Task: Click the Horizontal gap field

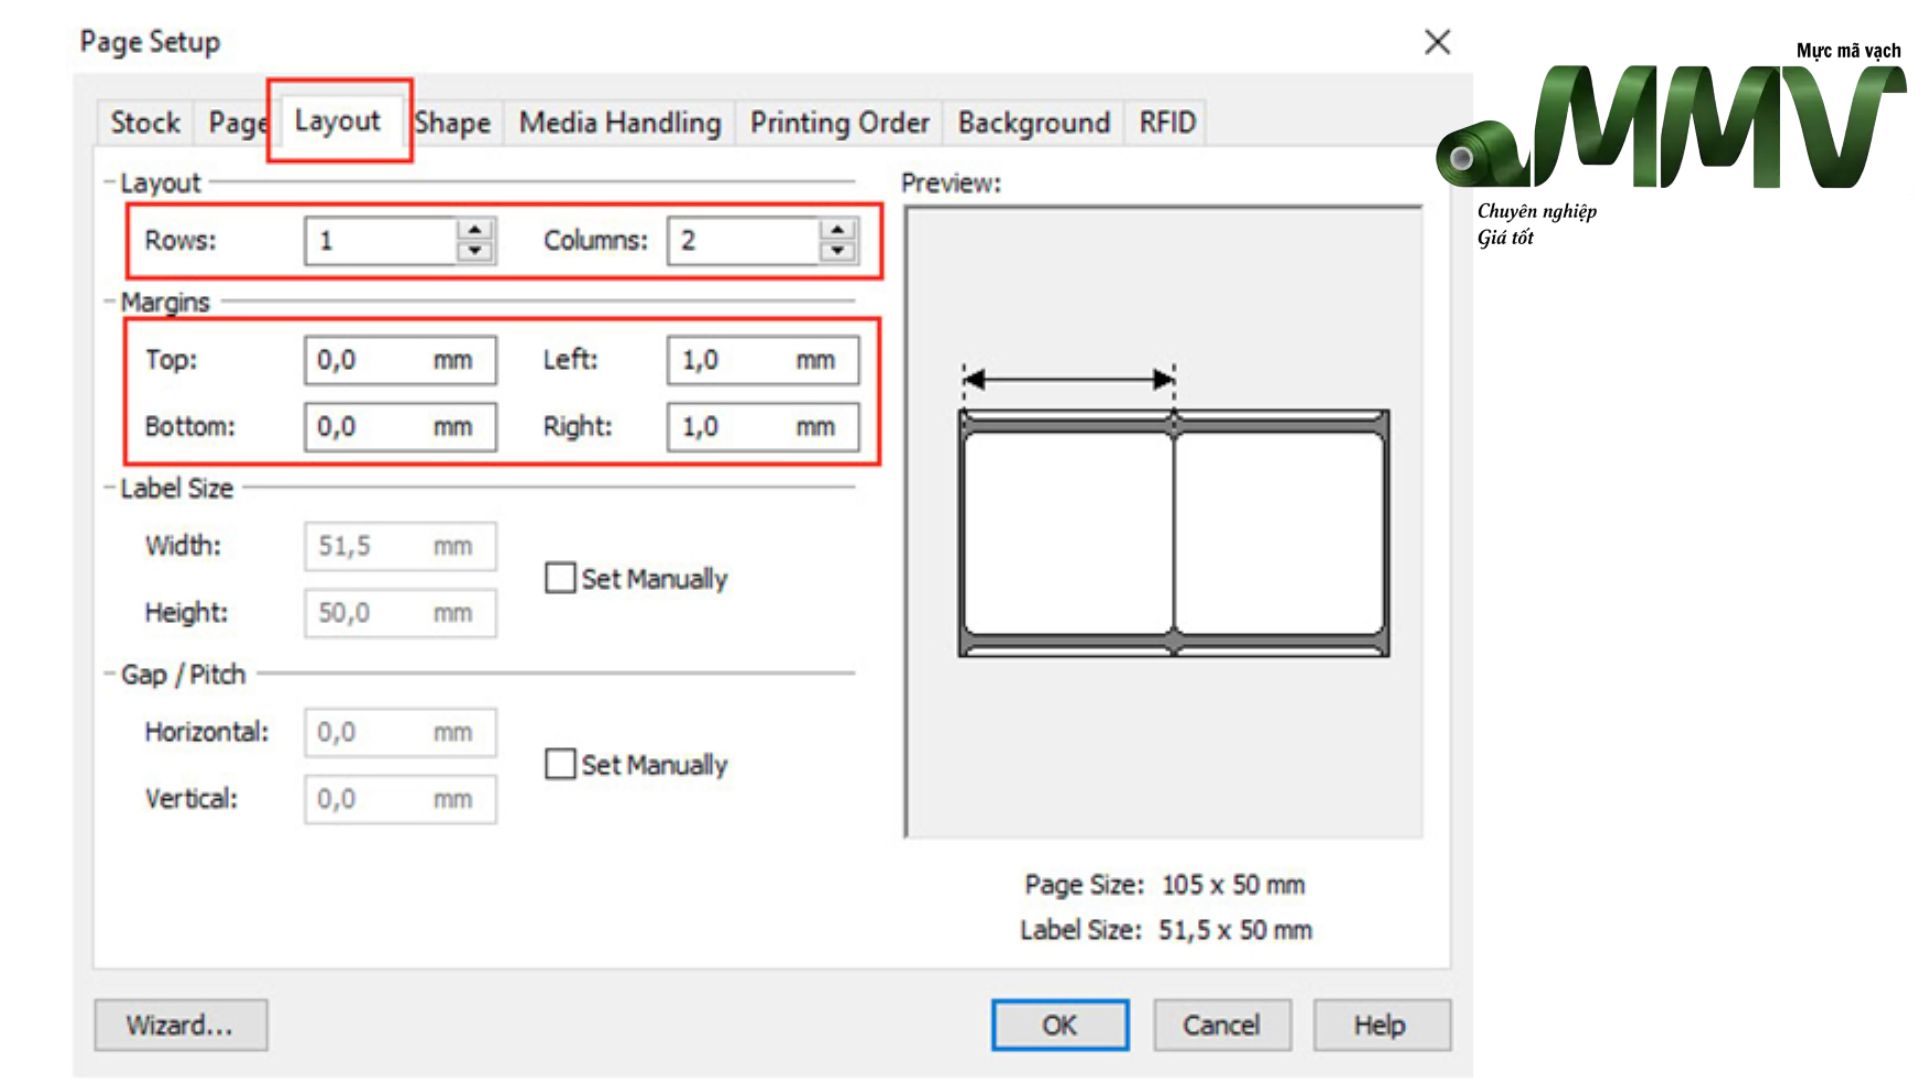Action: pyautogui.click(x=400, y=732)
